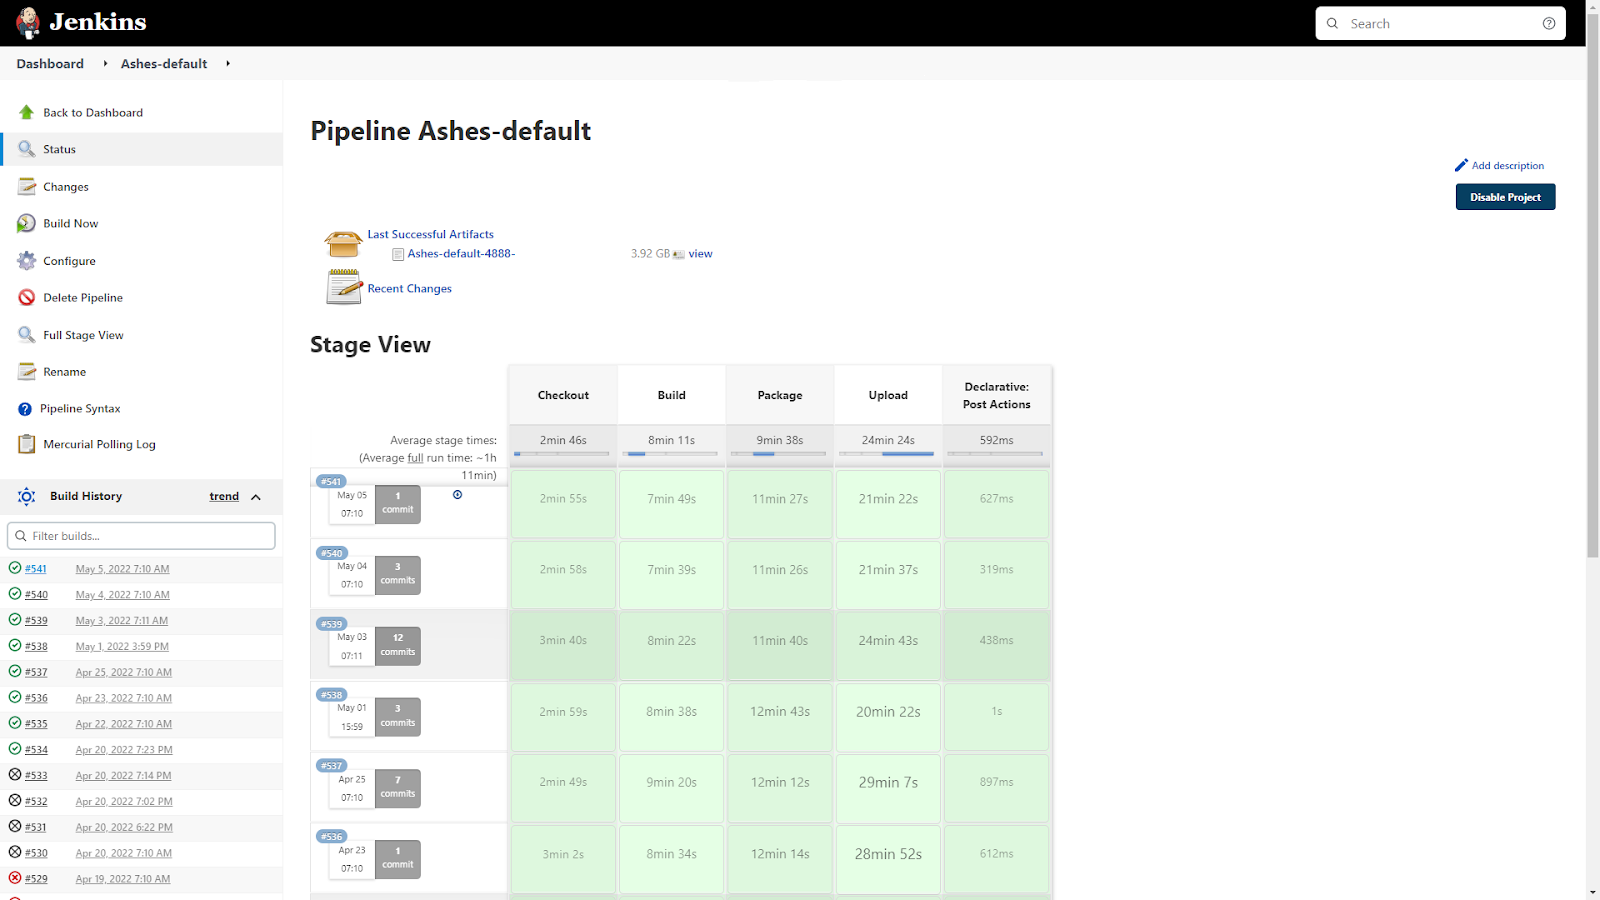Click the Checkout stage cell showing 3min 40s
1600x900 pixels.
pyautogui.click(x=563, y=641)
